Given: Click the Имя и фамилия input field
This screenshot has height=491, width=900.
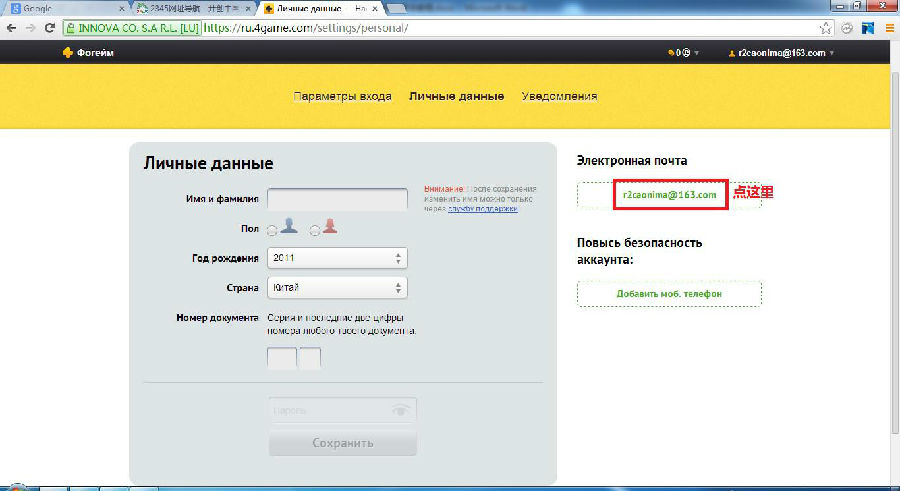Looking at the screenshot, I should (x=337, y=199).
